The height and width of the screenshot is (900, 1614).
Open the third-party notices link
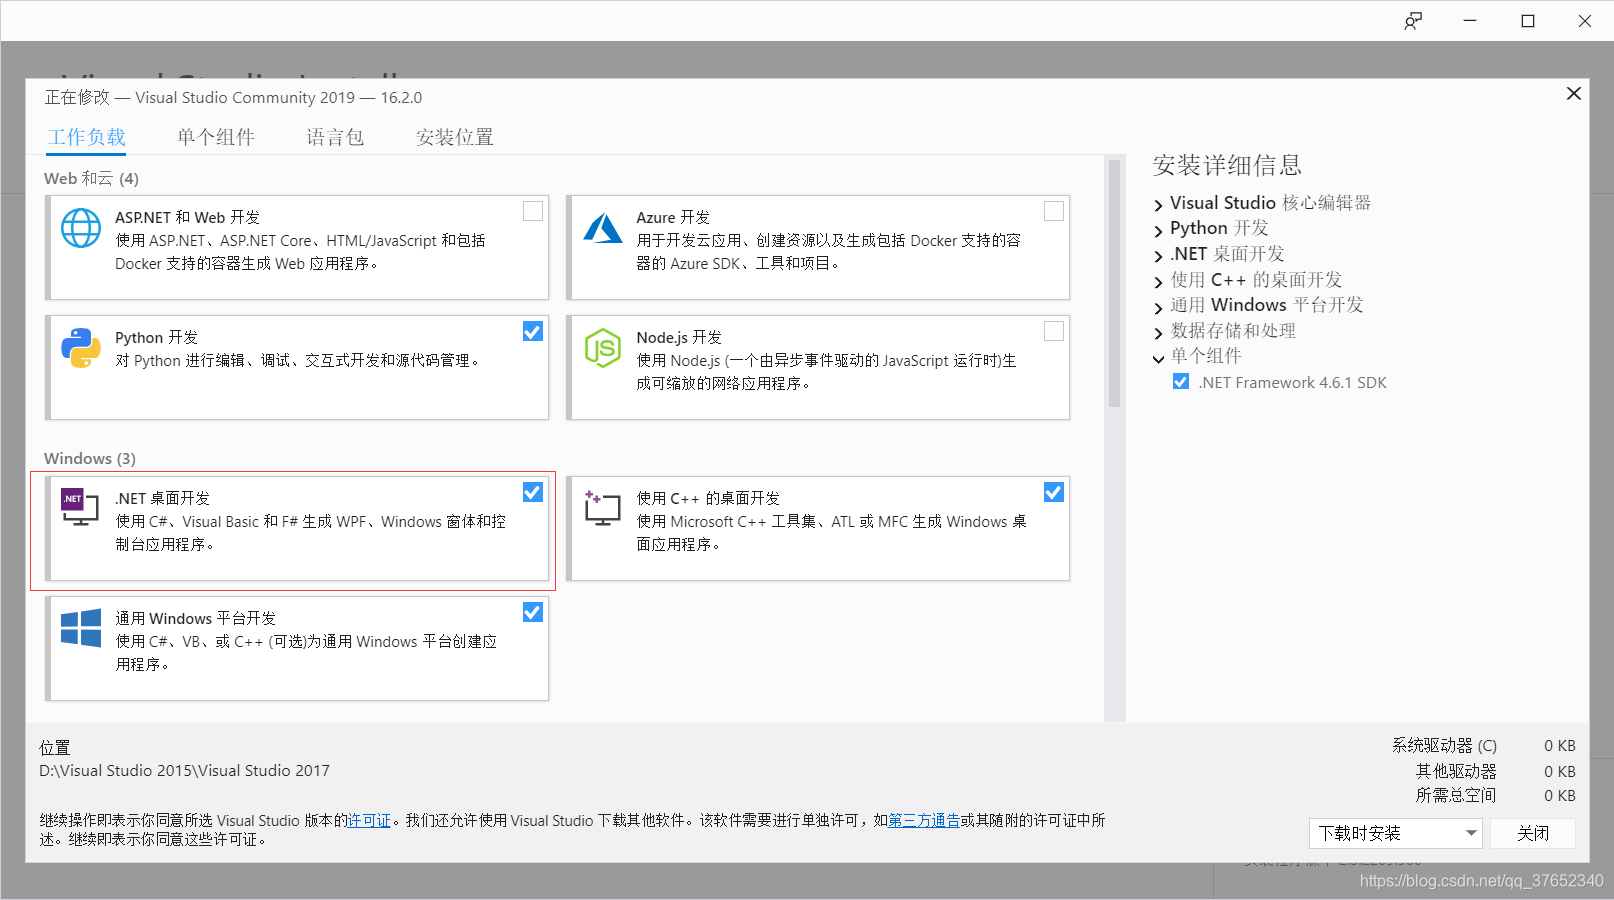[924, 820]
